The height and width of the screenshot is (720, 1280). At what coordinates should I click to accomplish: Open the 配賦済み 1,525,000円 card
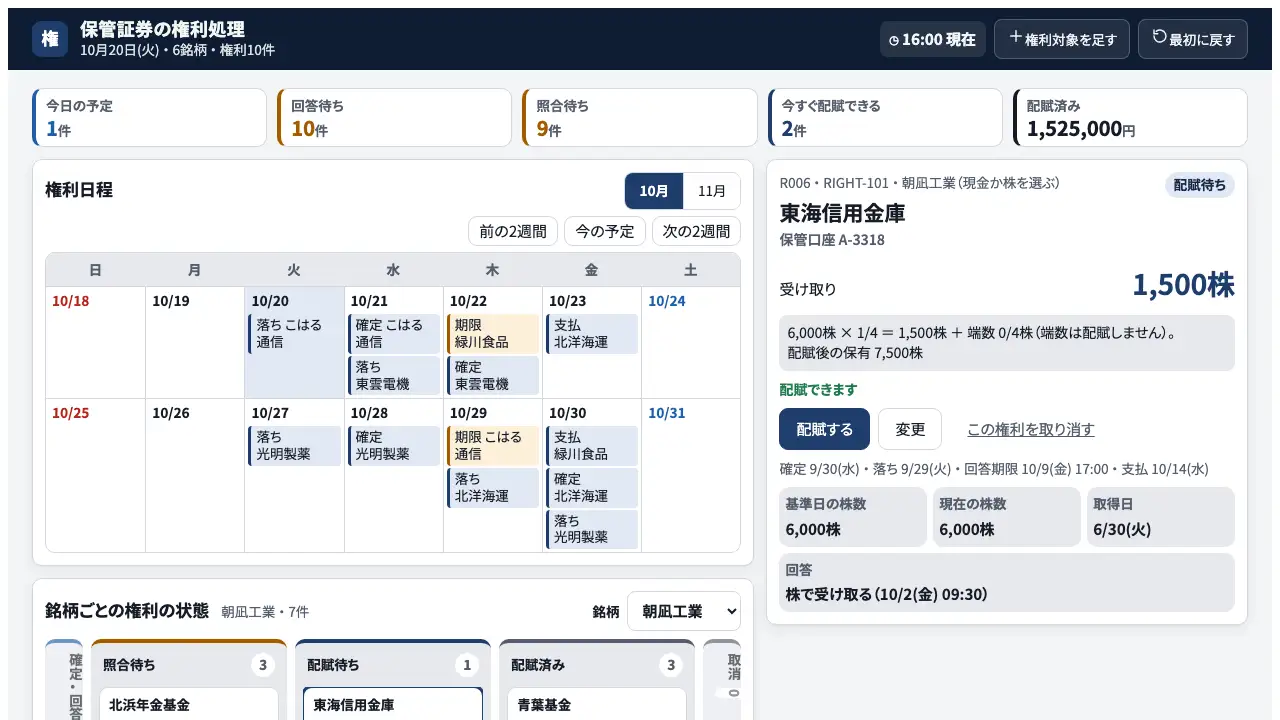[x=1130, y=118]
